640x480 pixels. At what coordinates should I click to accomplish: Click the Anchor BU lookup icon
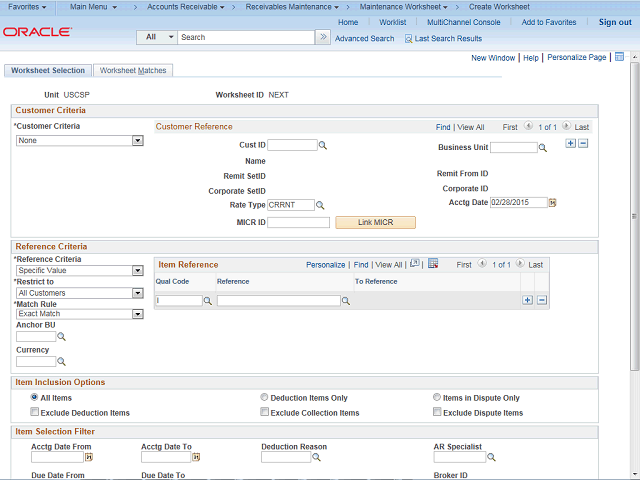[61, 337]
